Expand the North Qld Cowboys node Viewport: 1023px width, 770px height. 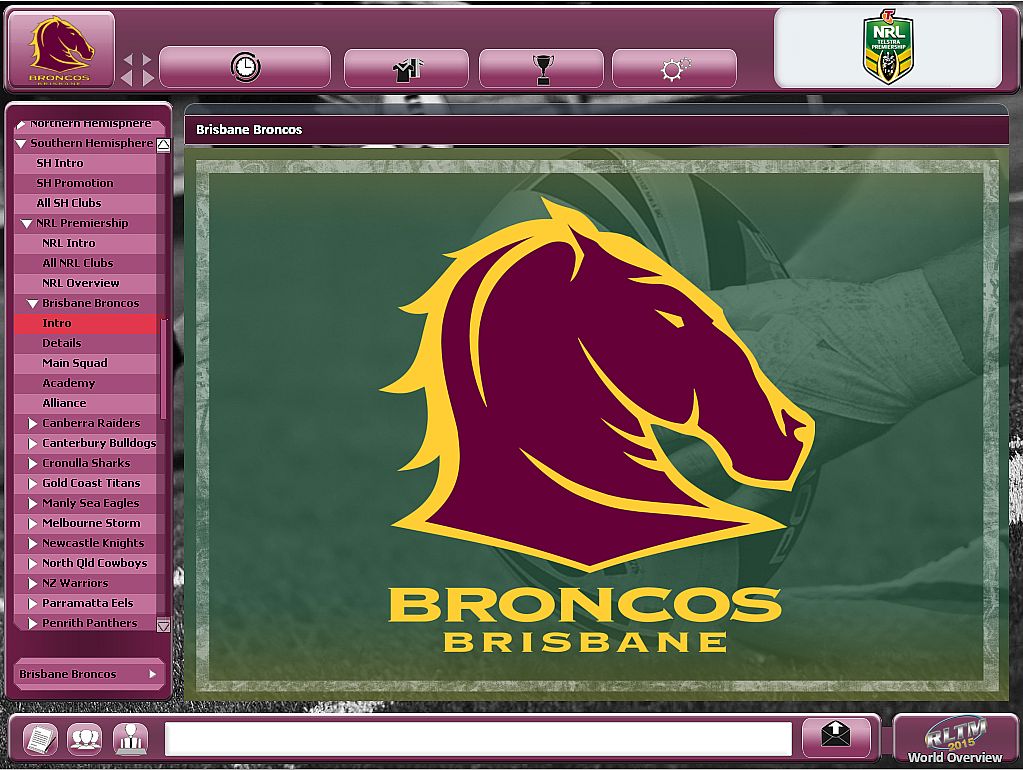(x=33, y=563)
